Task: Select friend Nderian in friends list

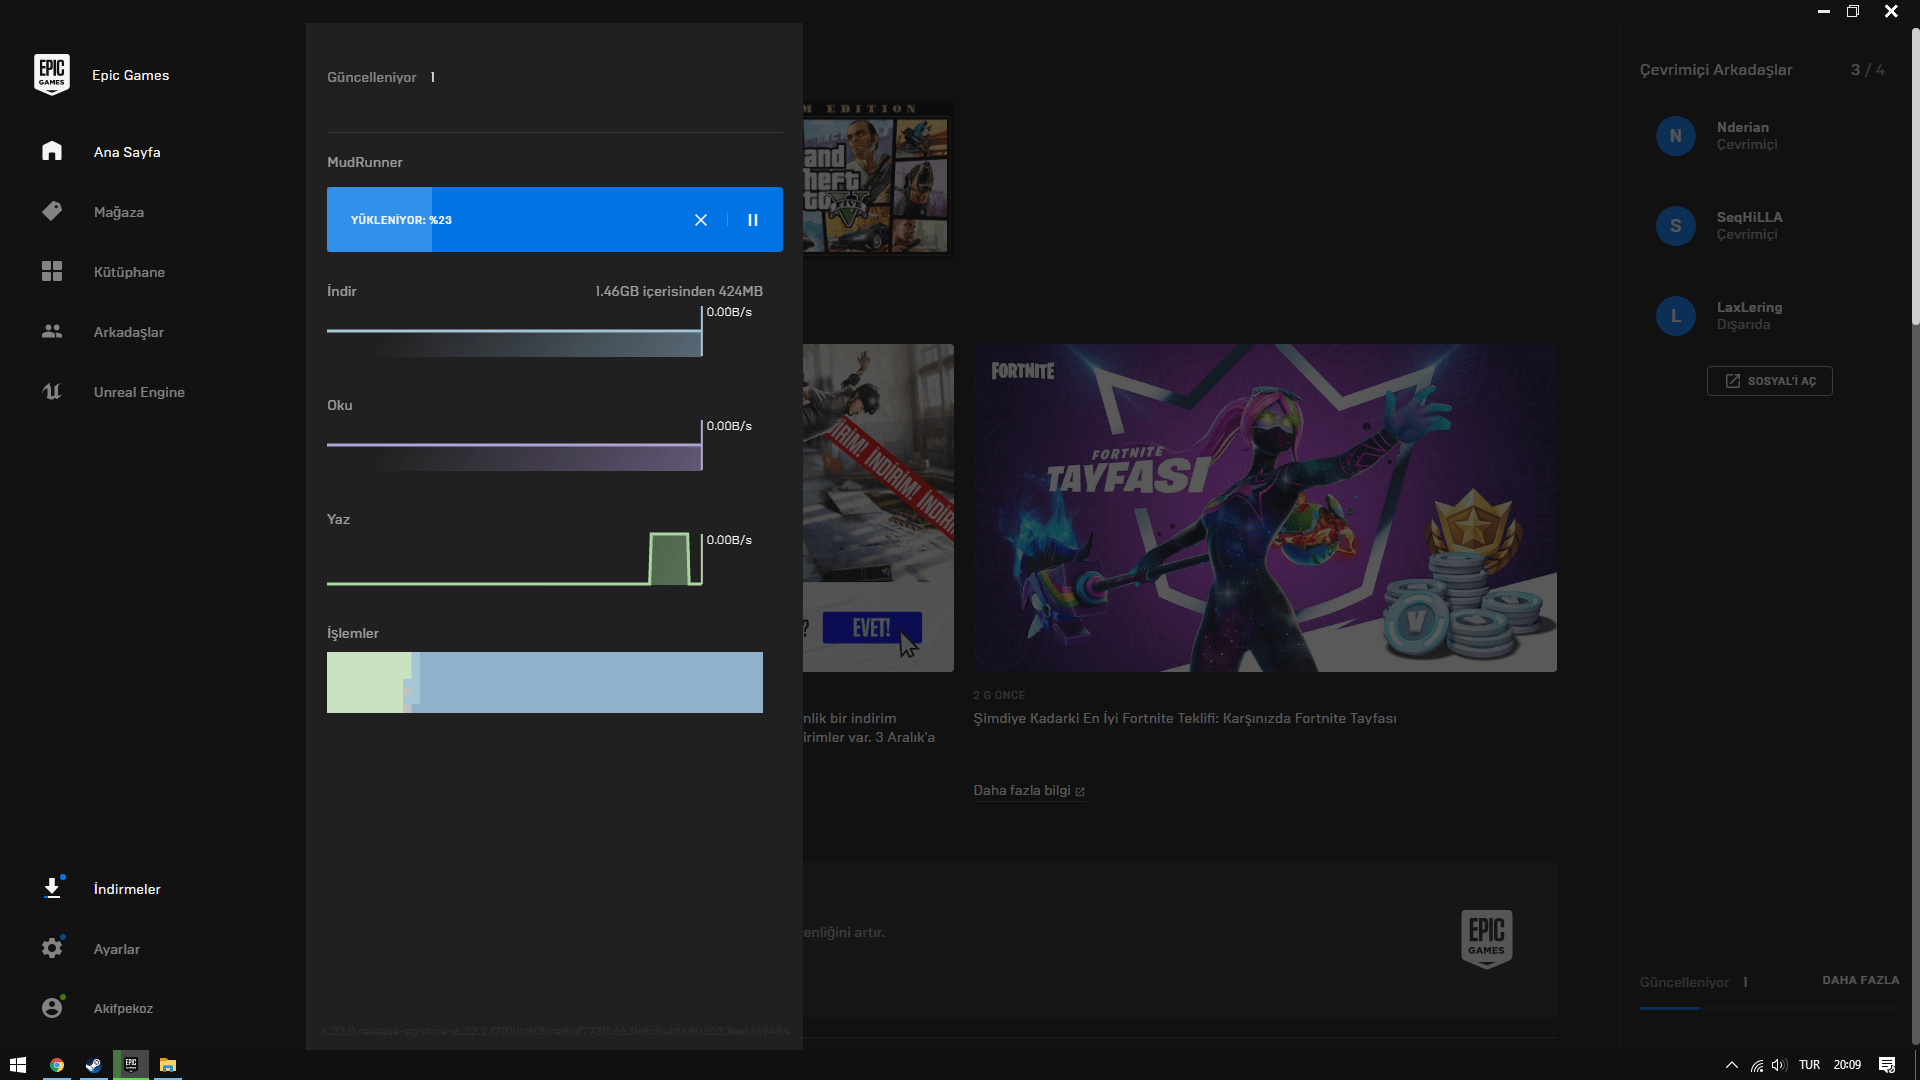Action: pyautogui.click(x=1742, y=135)
